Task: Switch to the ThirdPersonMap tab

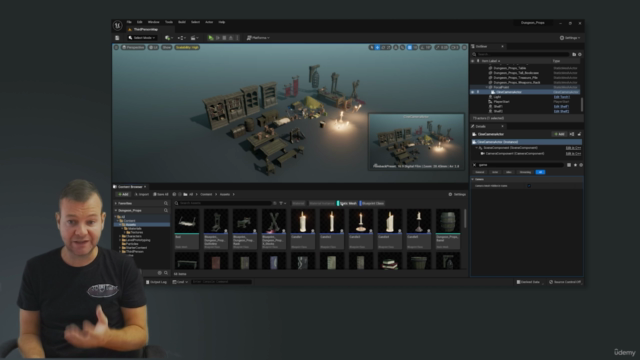Action: [149, 29]
